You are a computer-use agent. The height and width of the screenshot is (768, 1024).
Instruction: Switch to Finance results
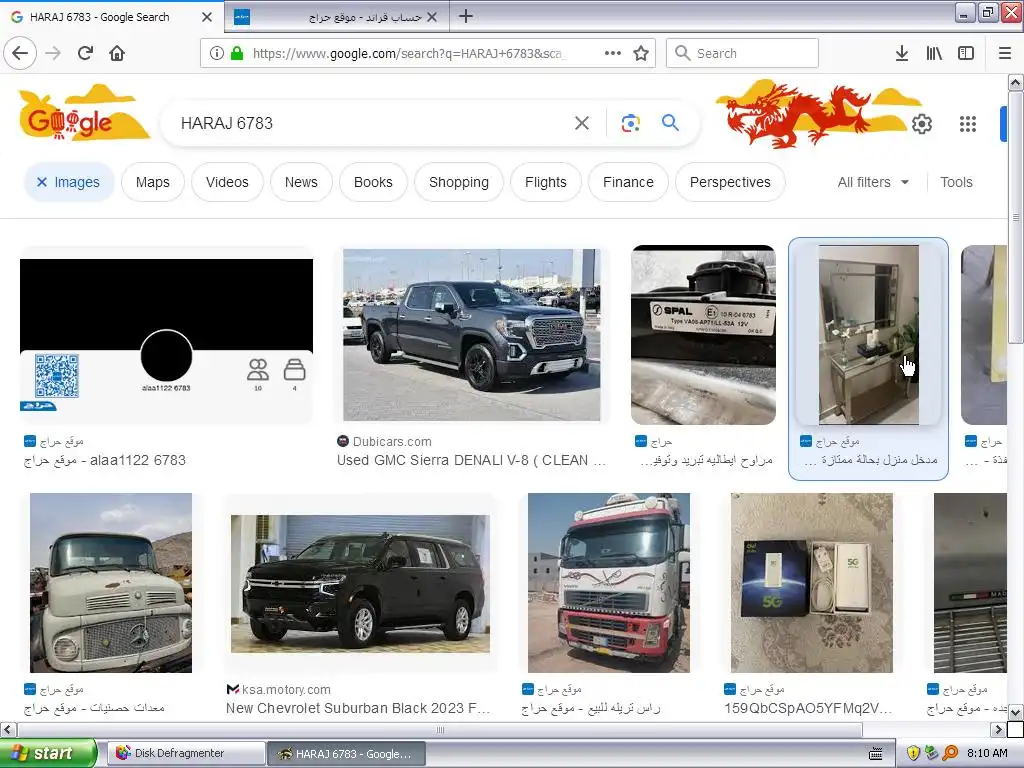[628, 182]
